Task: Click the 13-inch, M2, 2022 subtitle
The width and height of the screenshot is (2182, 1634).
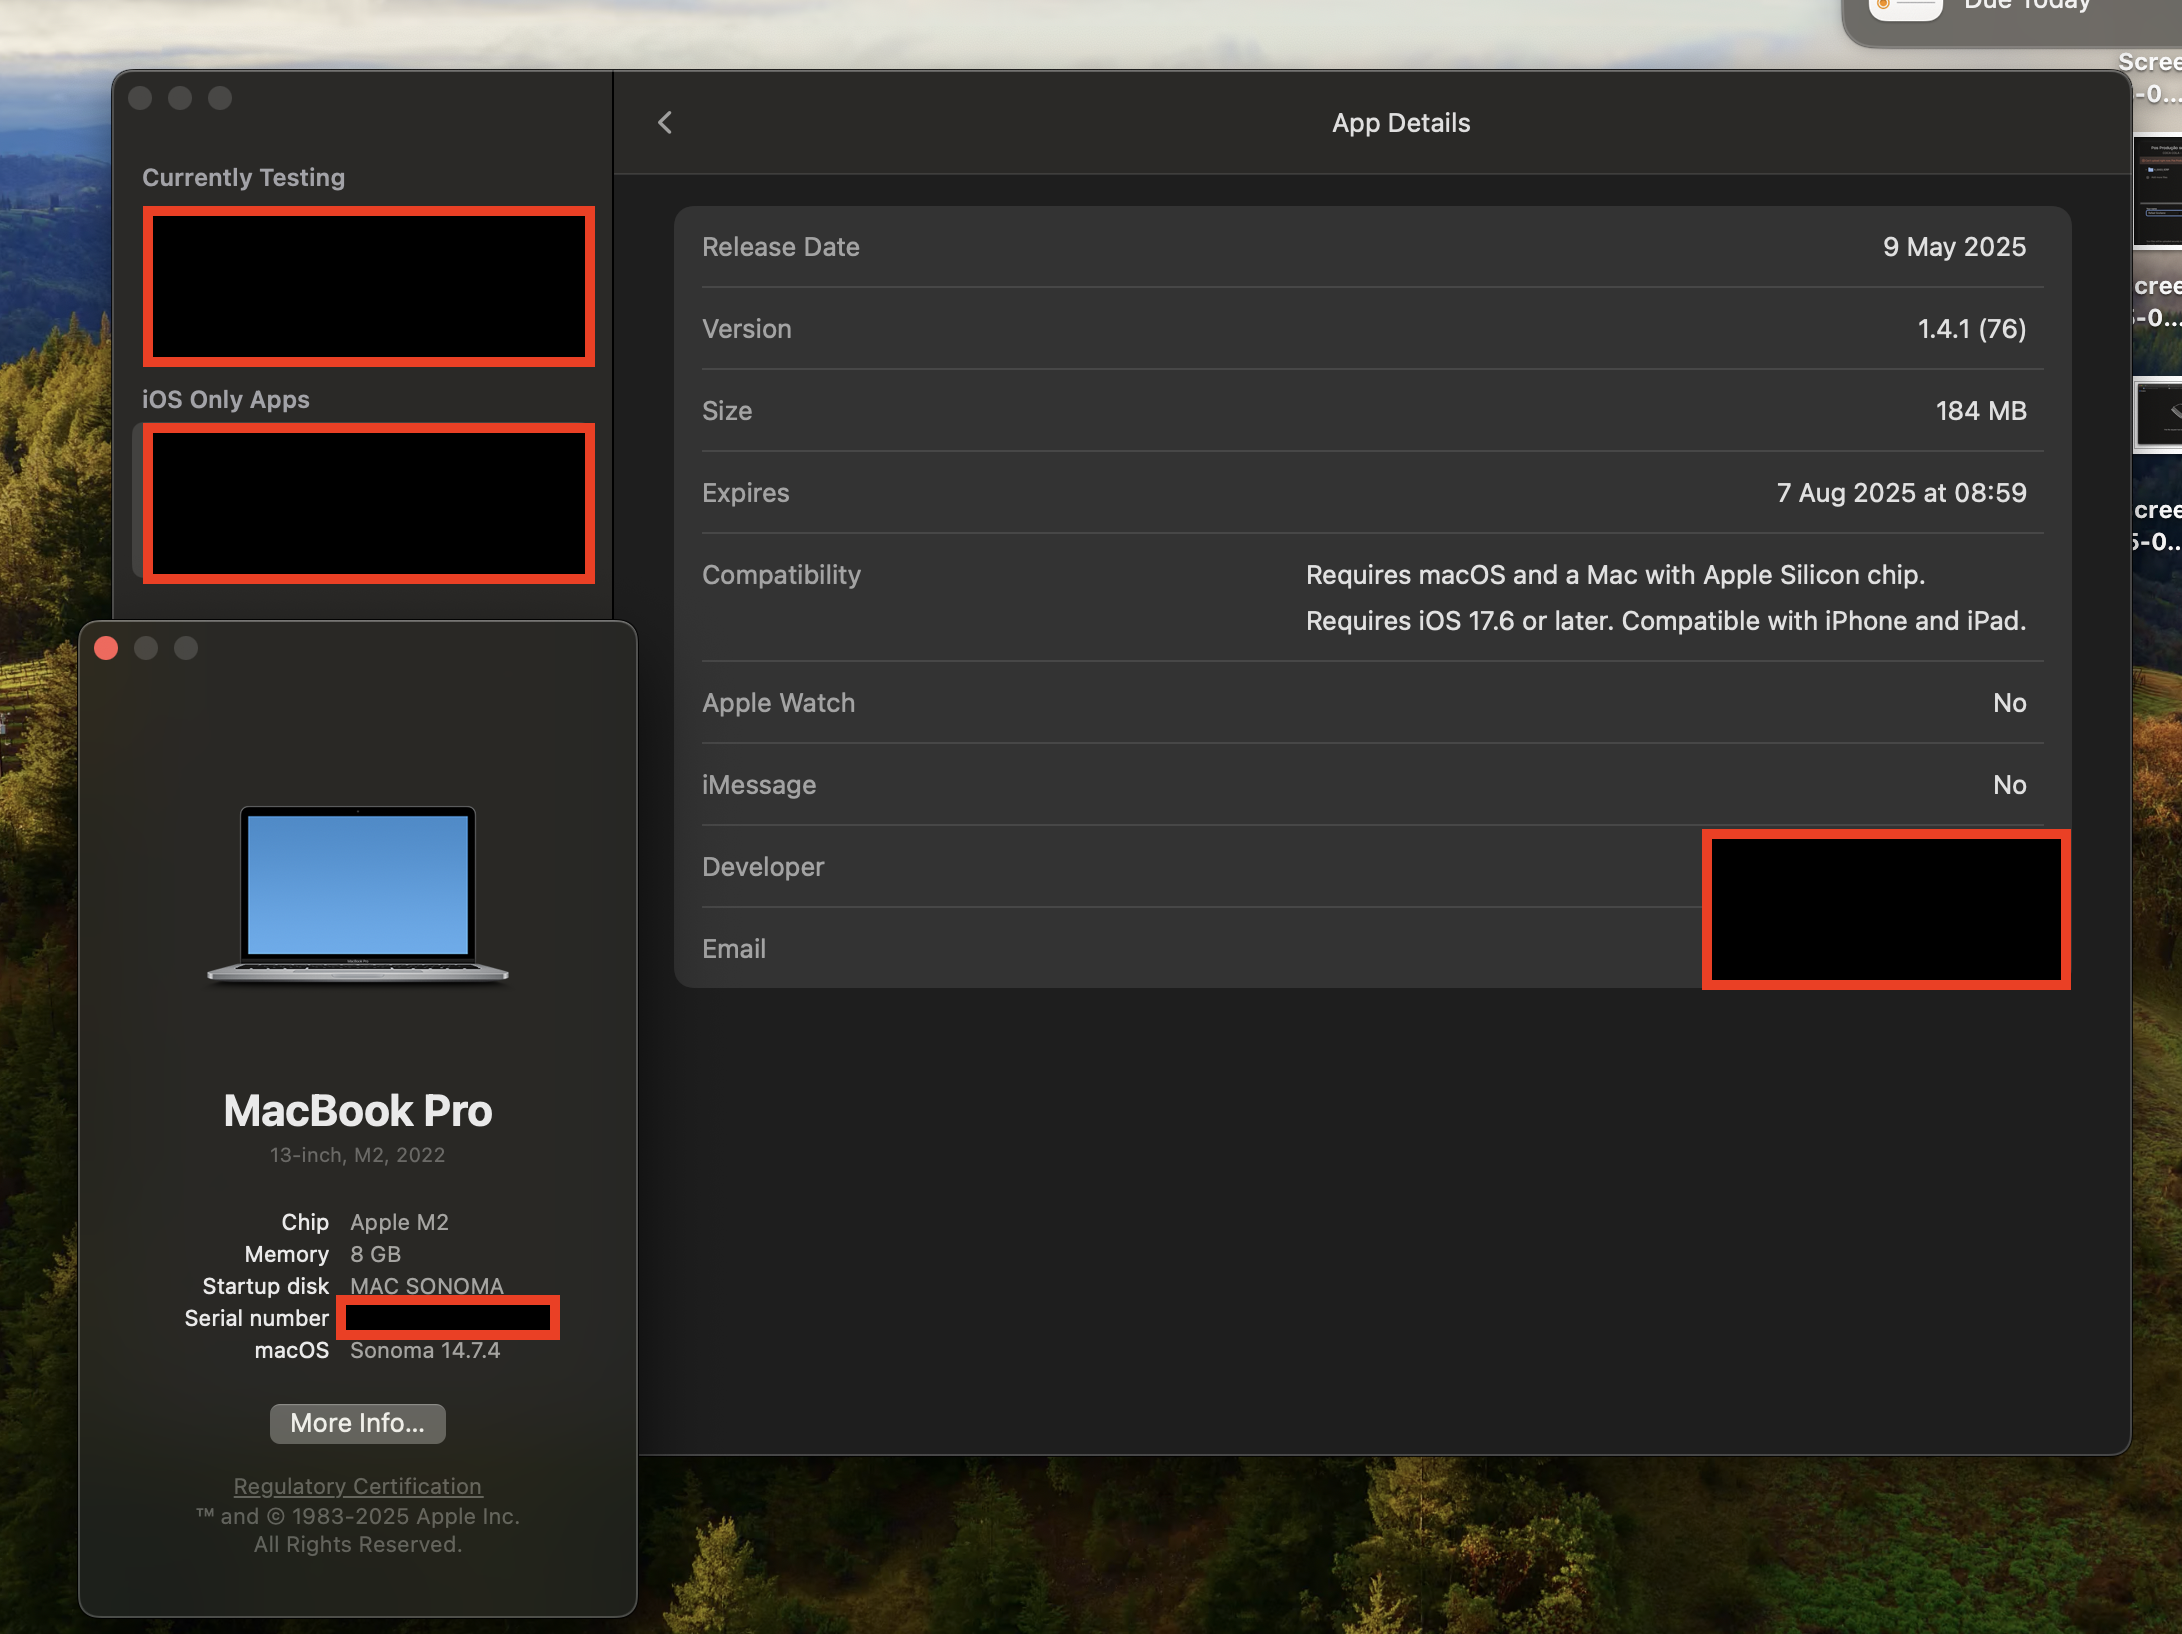Action: [x=358, y=1155]
